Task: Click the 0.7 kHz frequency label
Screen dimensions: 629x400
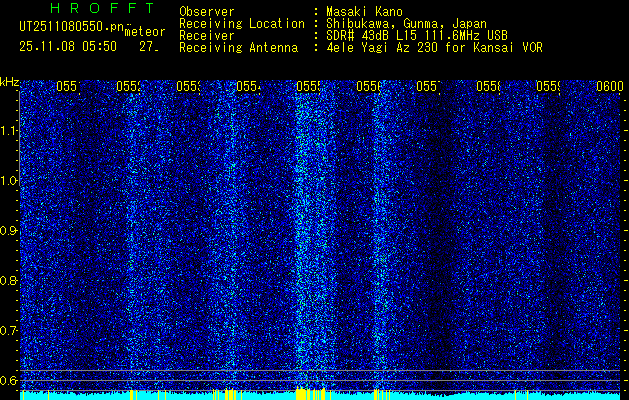Action: coord(9,330)
